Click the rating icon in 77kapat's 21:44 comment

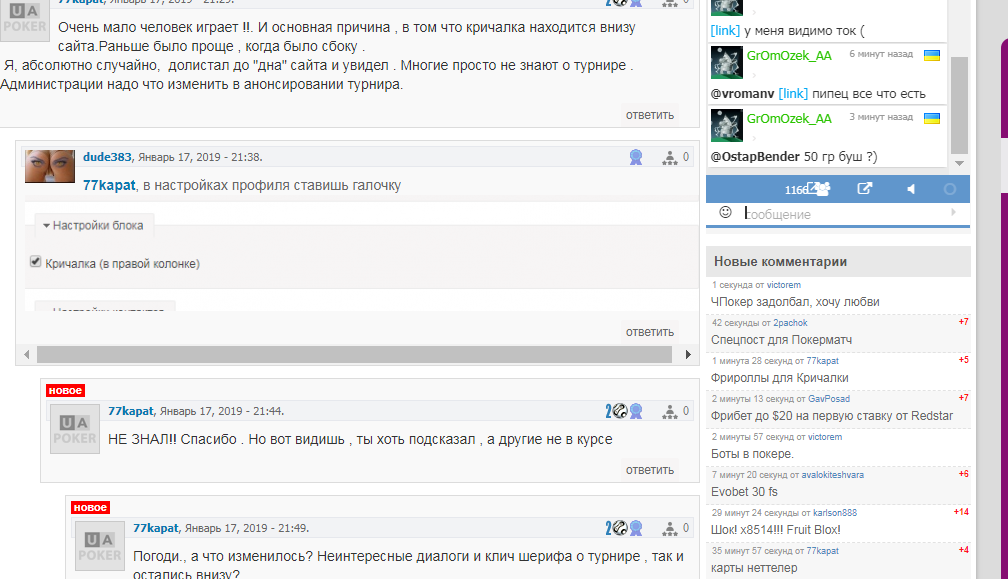click(x=670, y=411)
